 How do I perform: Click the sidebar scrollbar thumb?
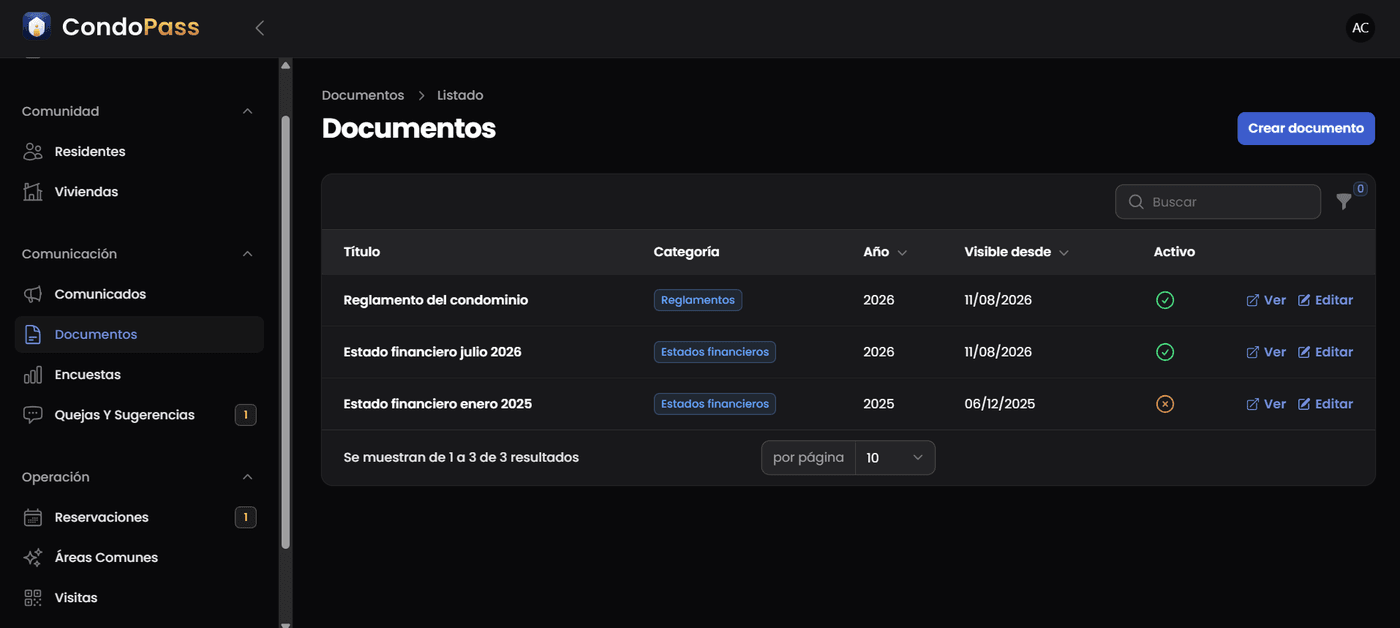click(285, 332)
